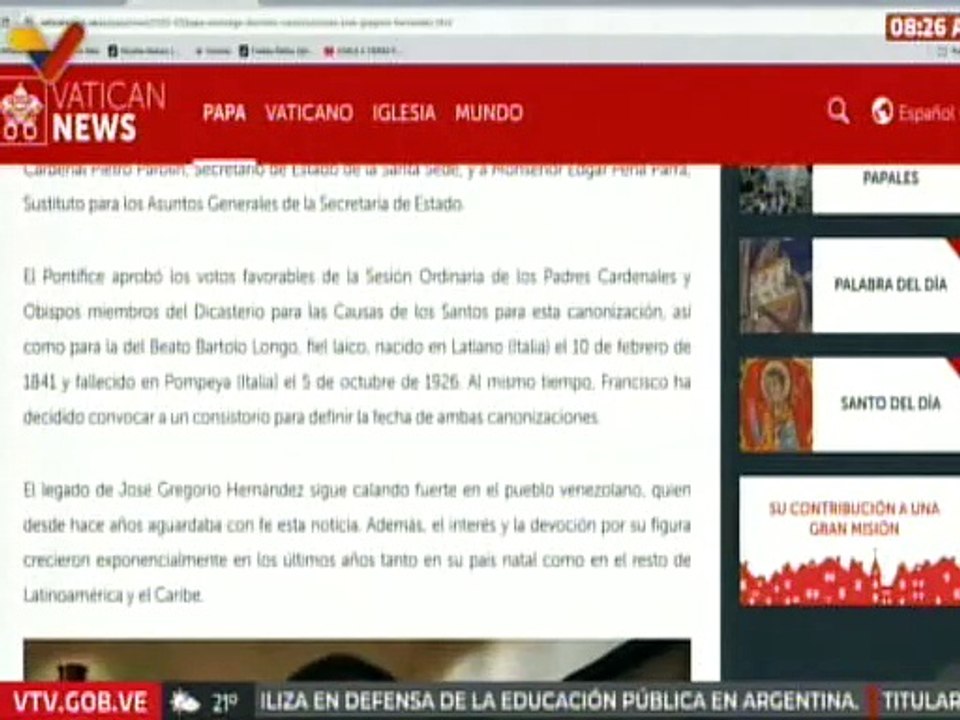Click the words "Beato Bartolo Longo"
The image size is (960, 720).
click(x=223, y=347)
